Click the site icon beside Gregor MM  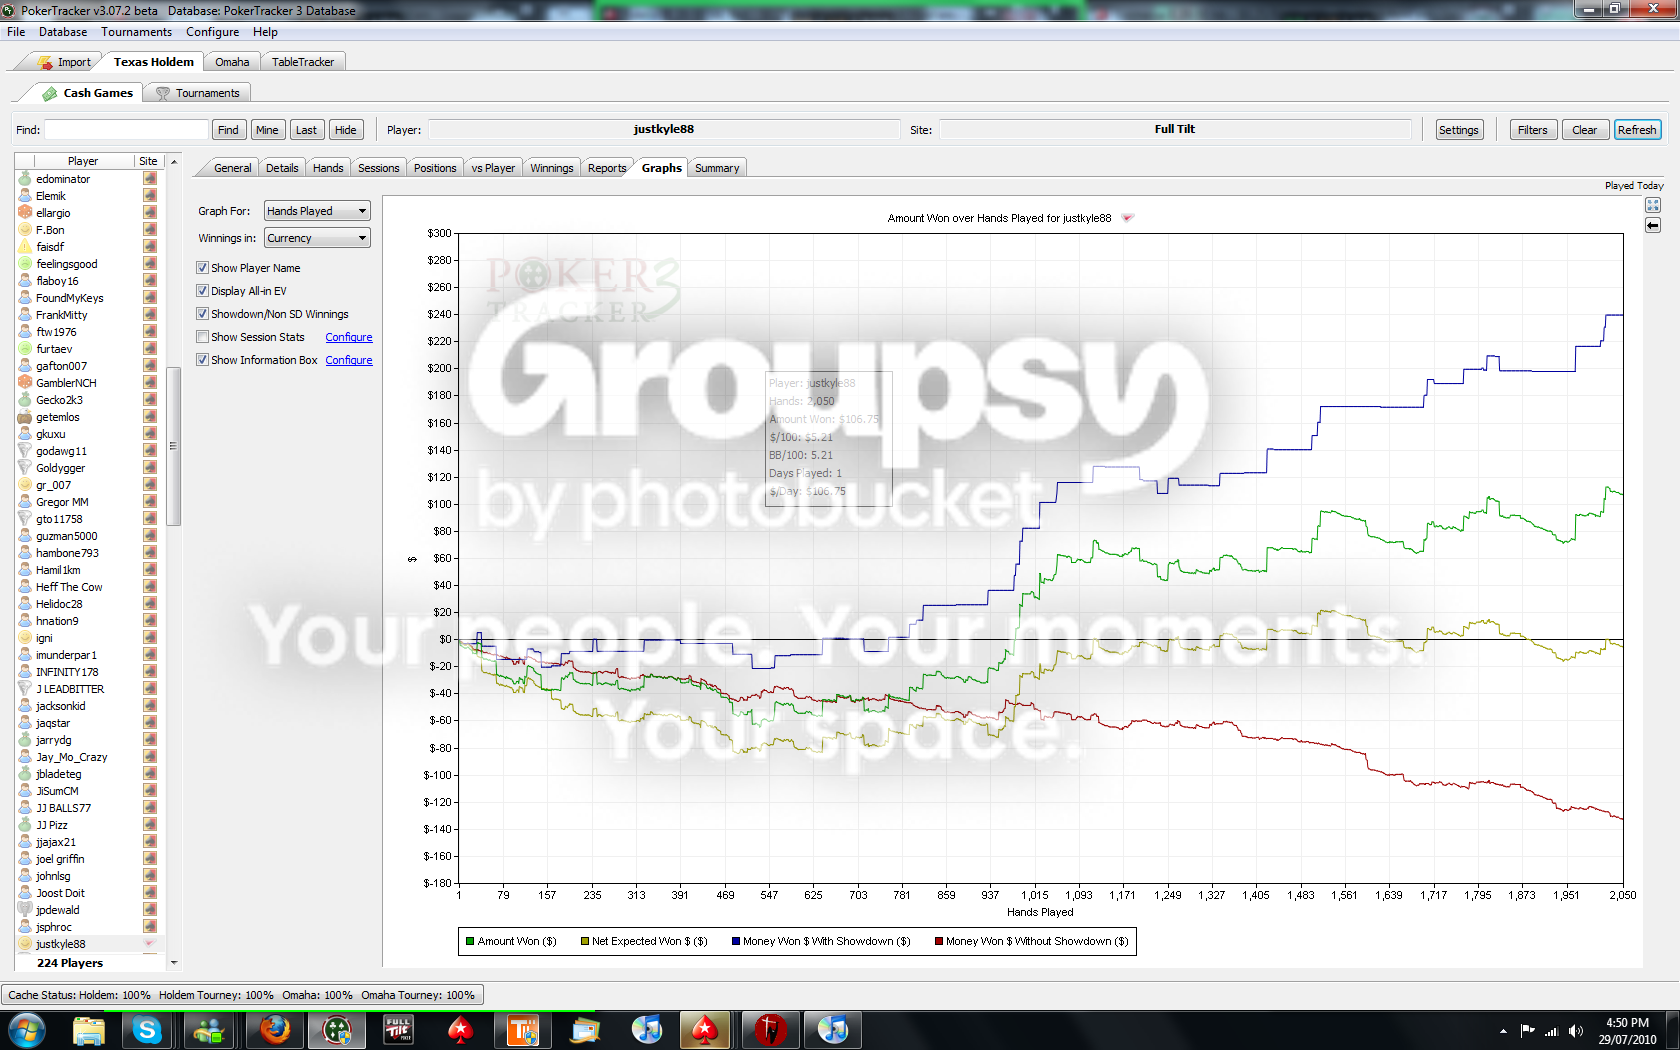(150, 502)
